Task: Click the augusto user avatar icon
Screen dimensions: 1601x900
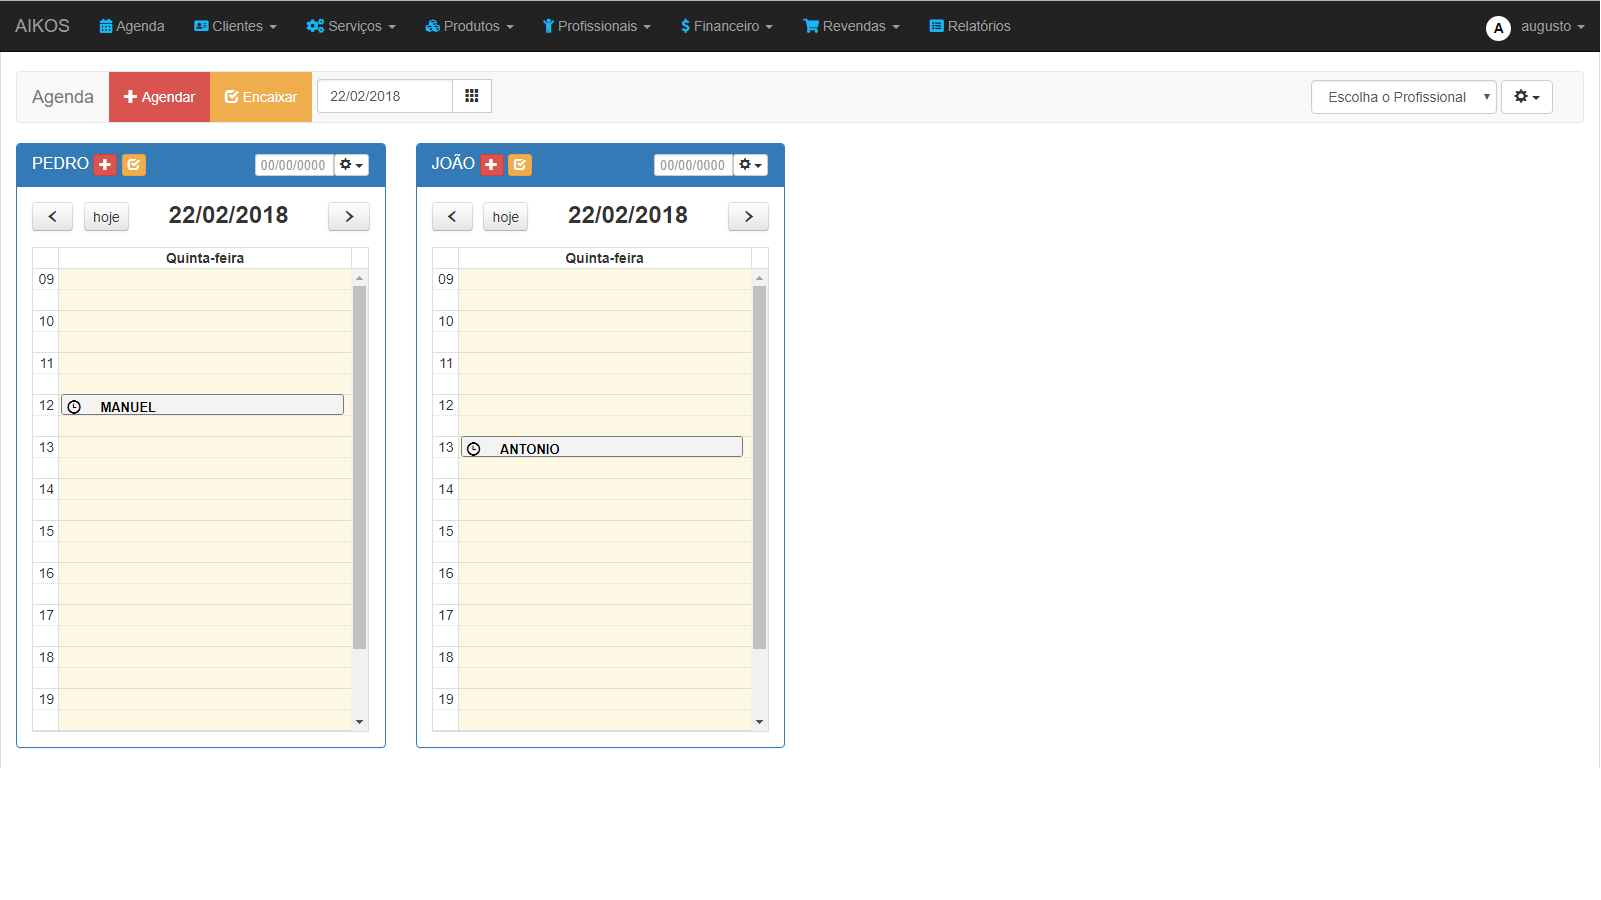Action: pyautogui.click(x=1497, y=28)
